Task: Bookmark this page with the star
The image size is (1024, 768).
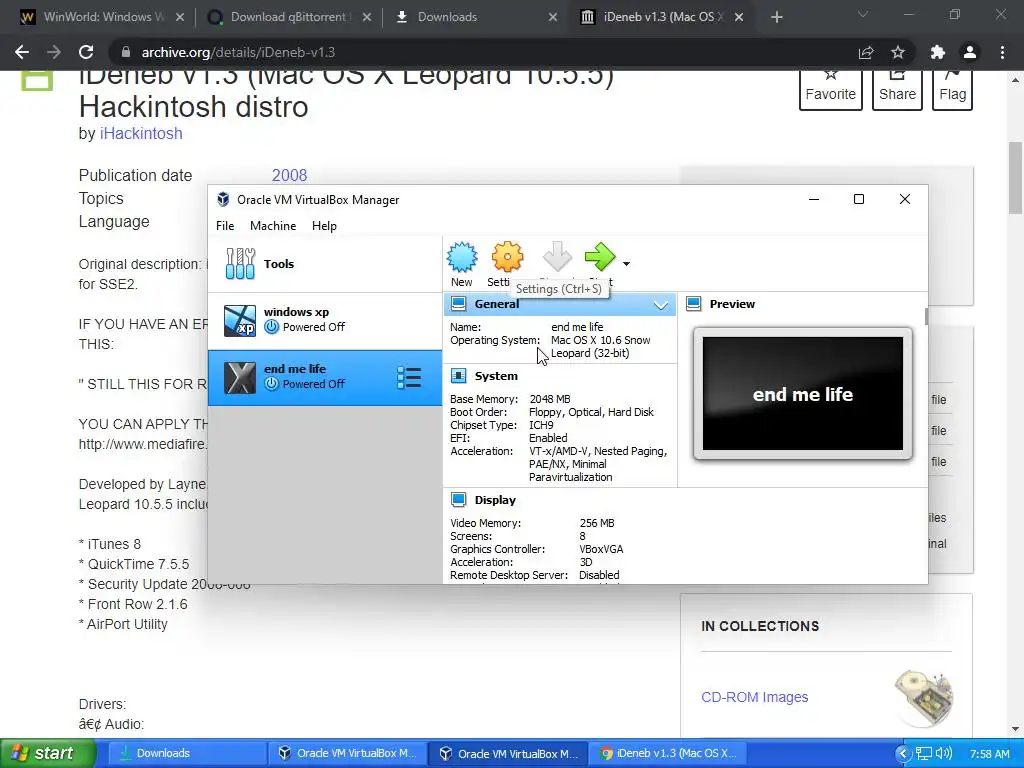Action: coord(898,52)
